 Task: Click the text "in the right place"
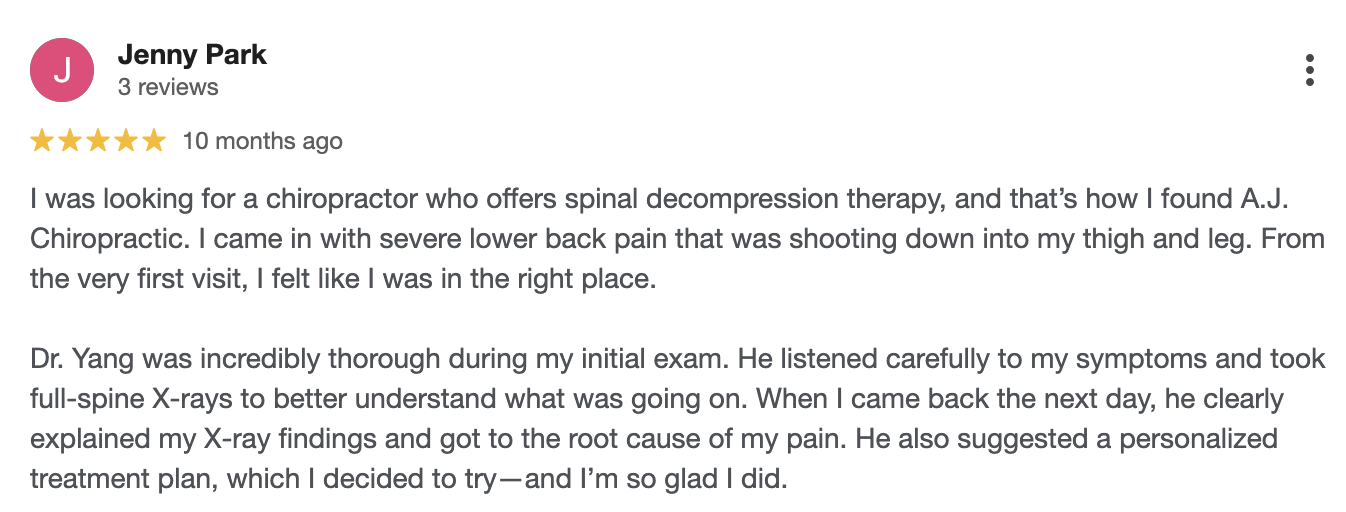tap(561, 279)
